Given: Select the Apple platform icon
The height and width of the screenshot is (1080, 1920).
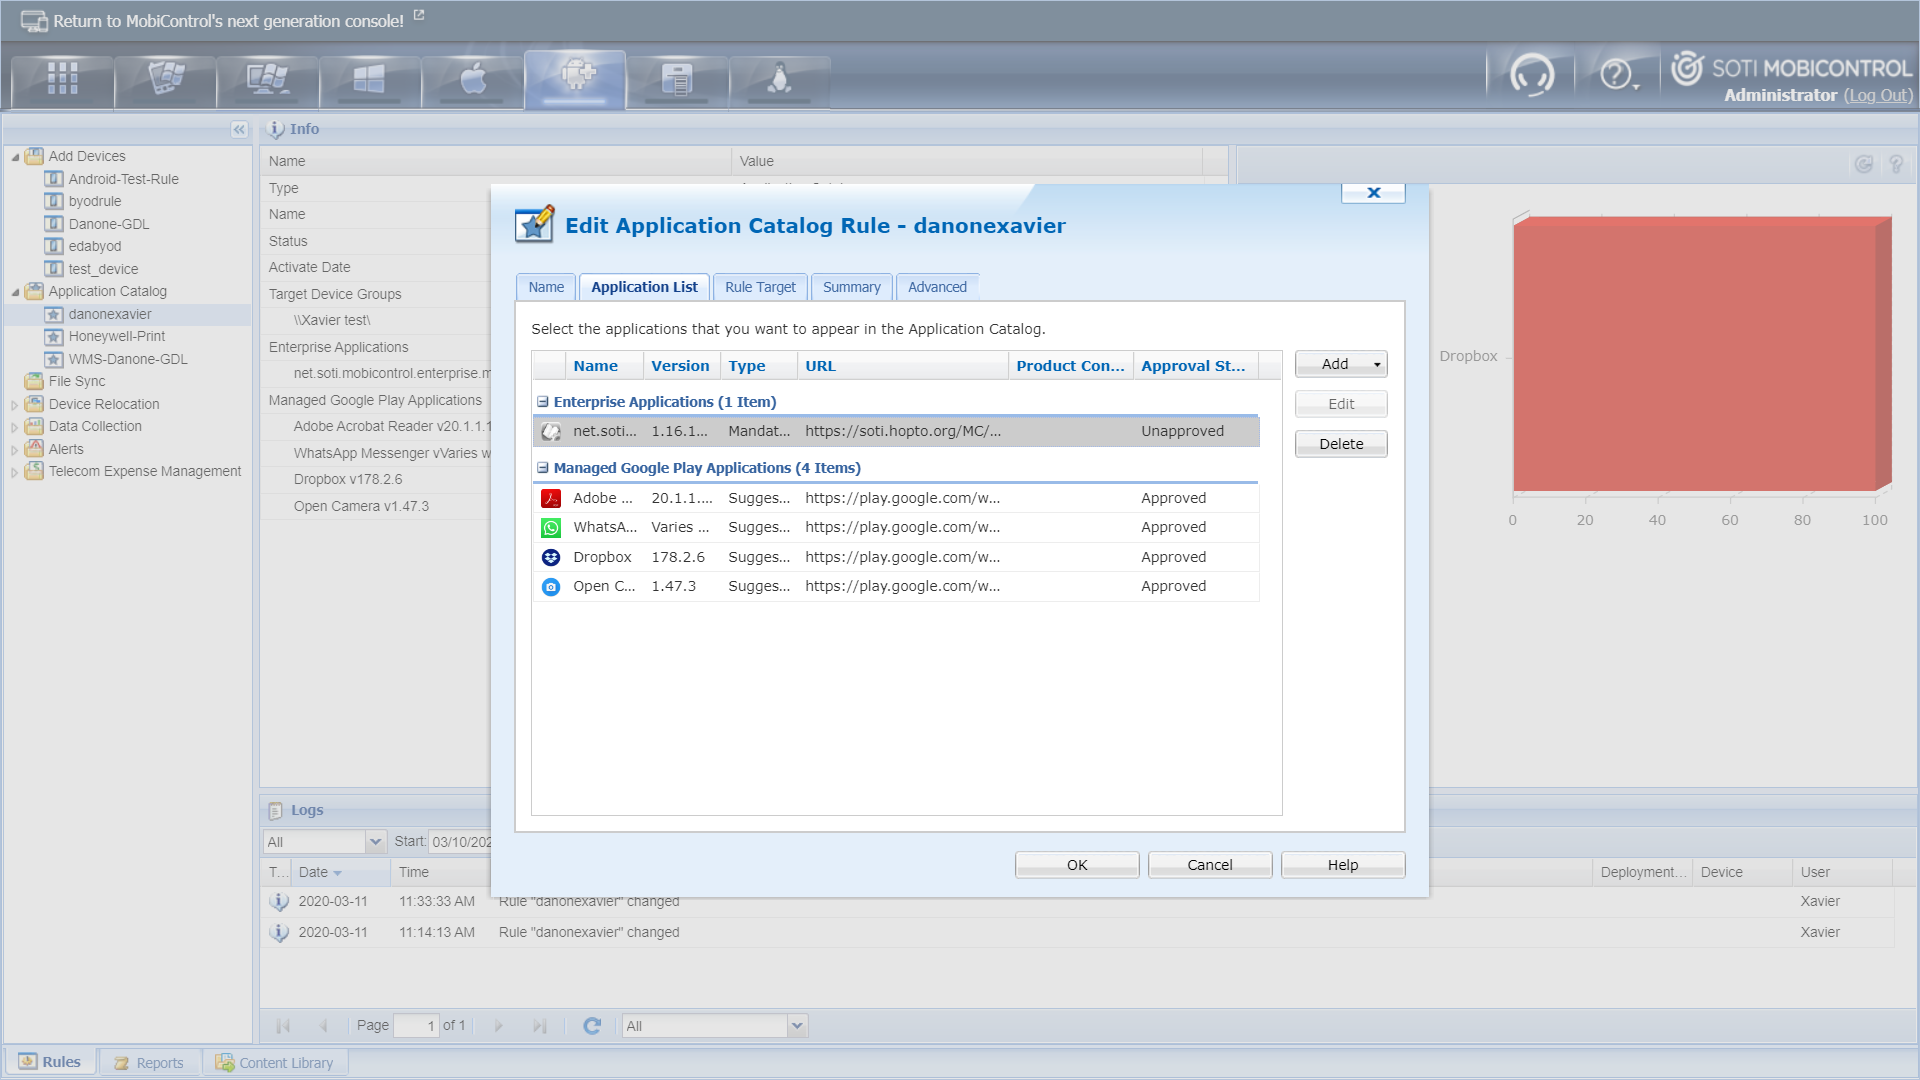Looking at the screenshot, I should (472, 80).
